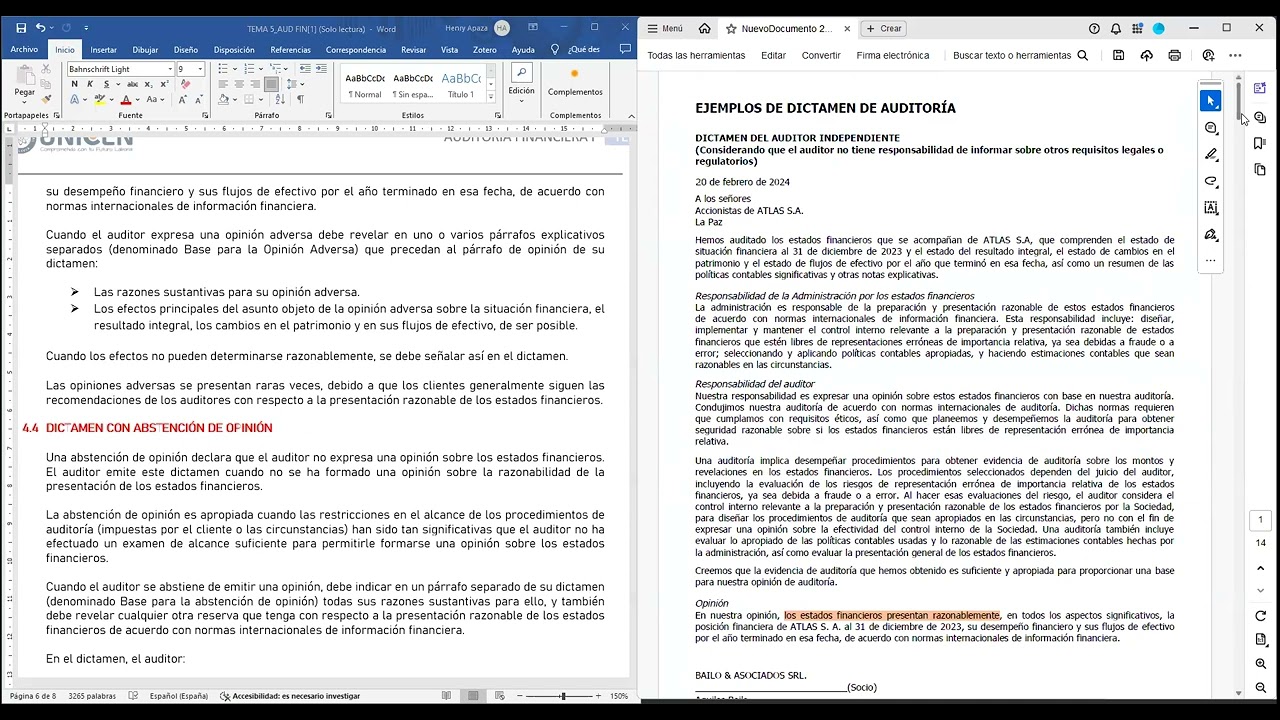Rotate the PDF page view
This screenshot has width=1280, height=720.
(x=1261, y=616)
